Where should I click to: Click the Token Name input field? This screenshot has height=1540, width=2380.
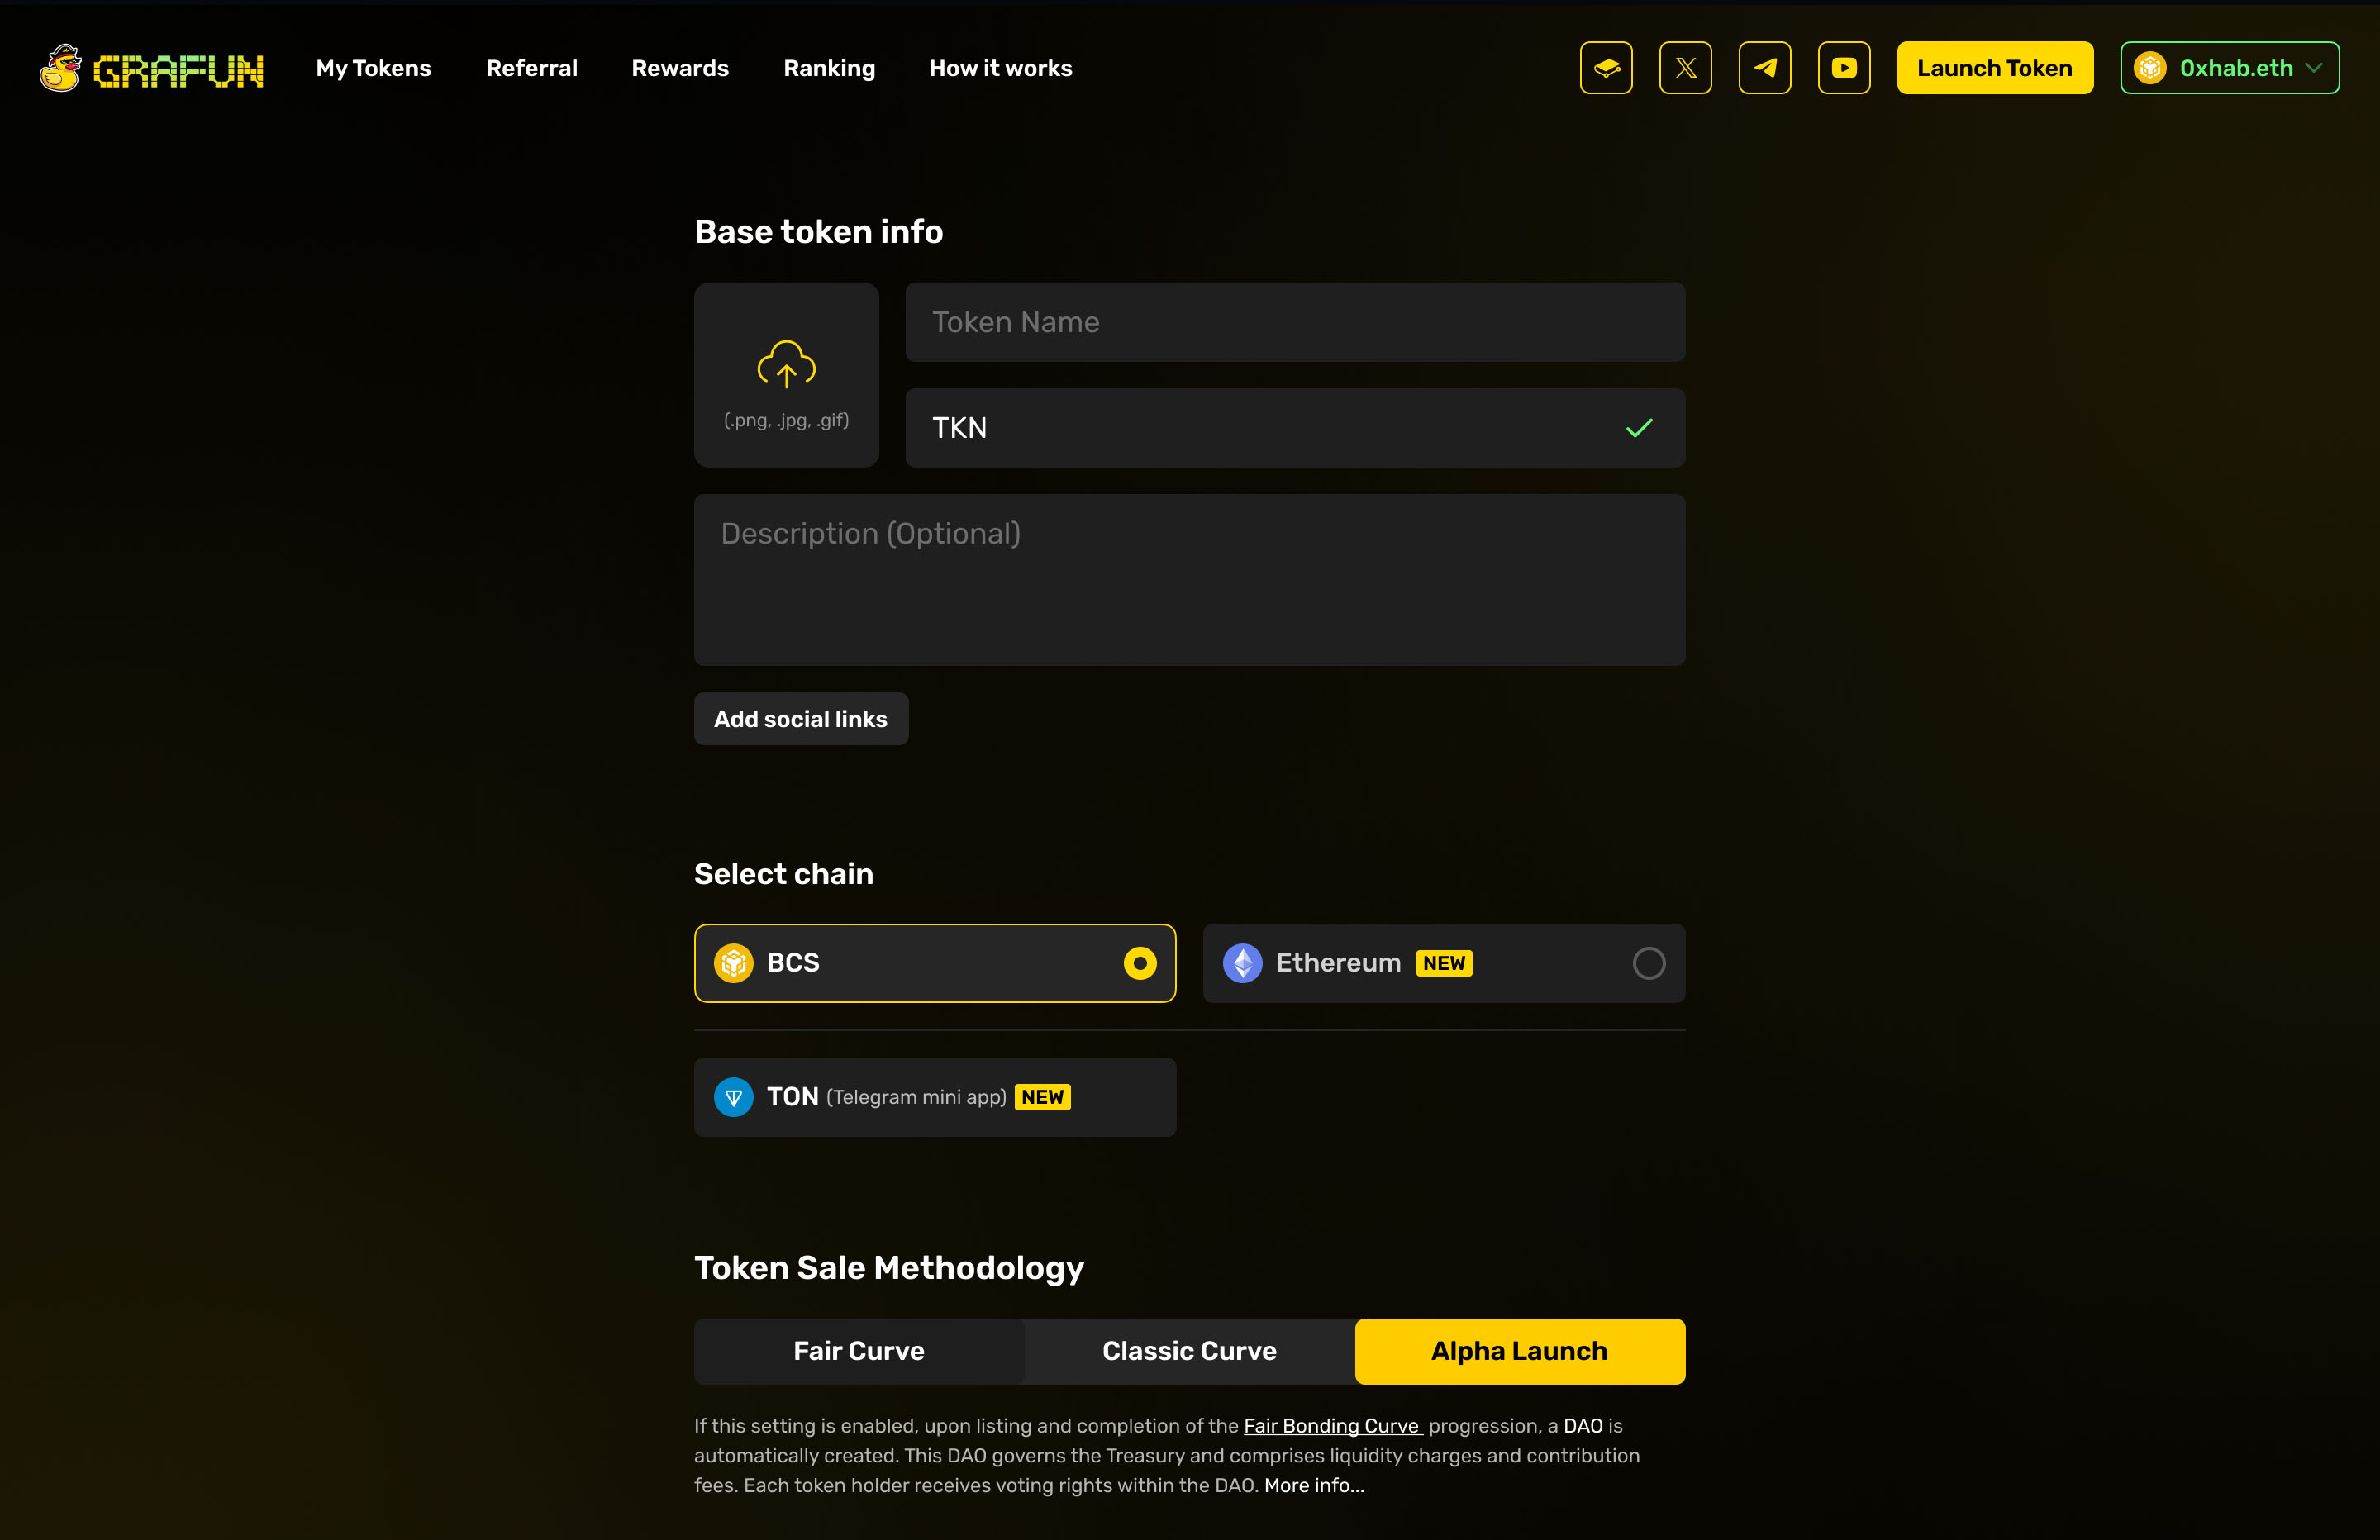(1294, 322)
